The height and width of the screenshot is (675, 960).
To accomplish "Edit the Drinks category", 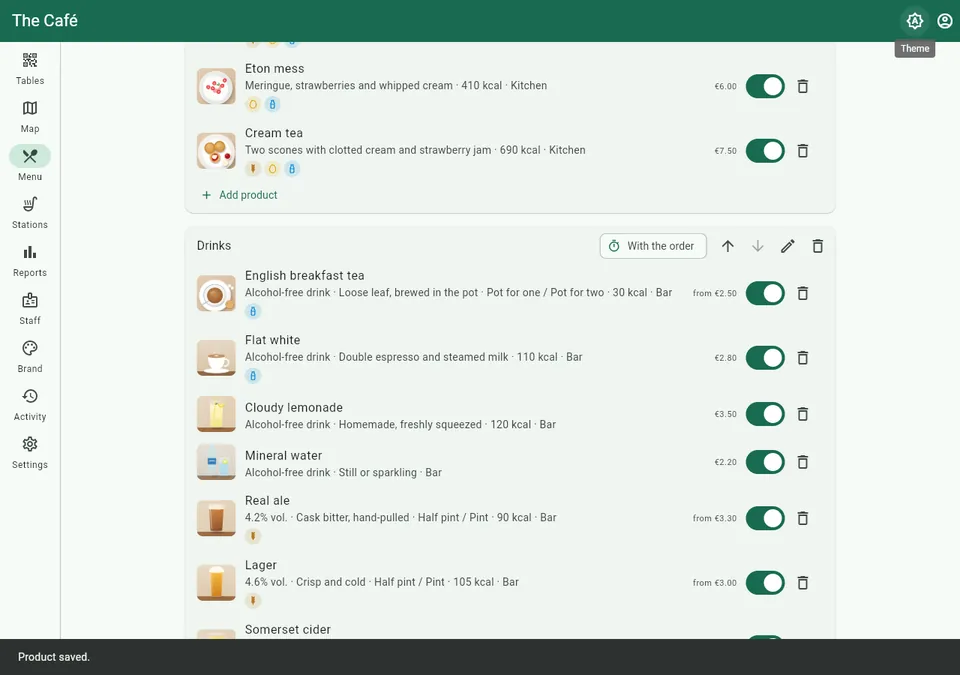I will pyautogui.click(x=787, y=246).
